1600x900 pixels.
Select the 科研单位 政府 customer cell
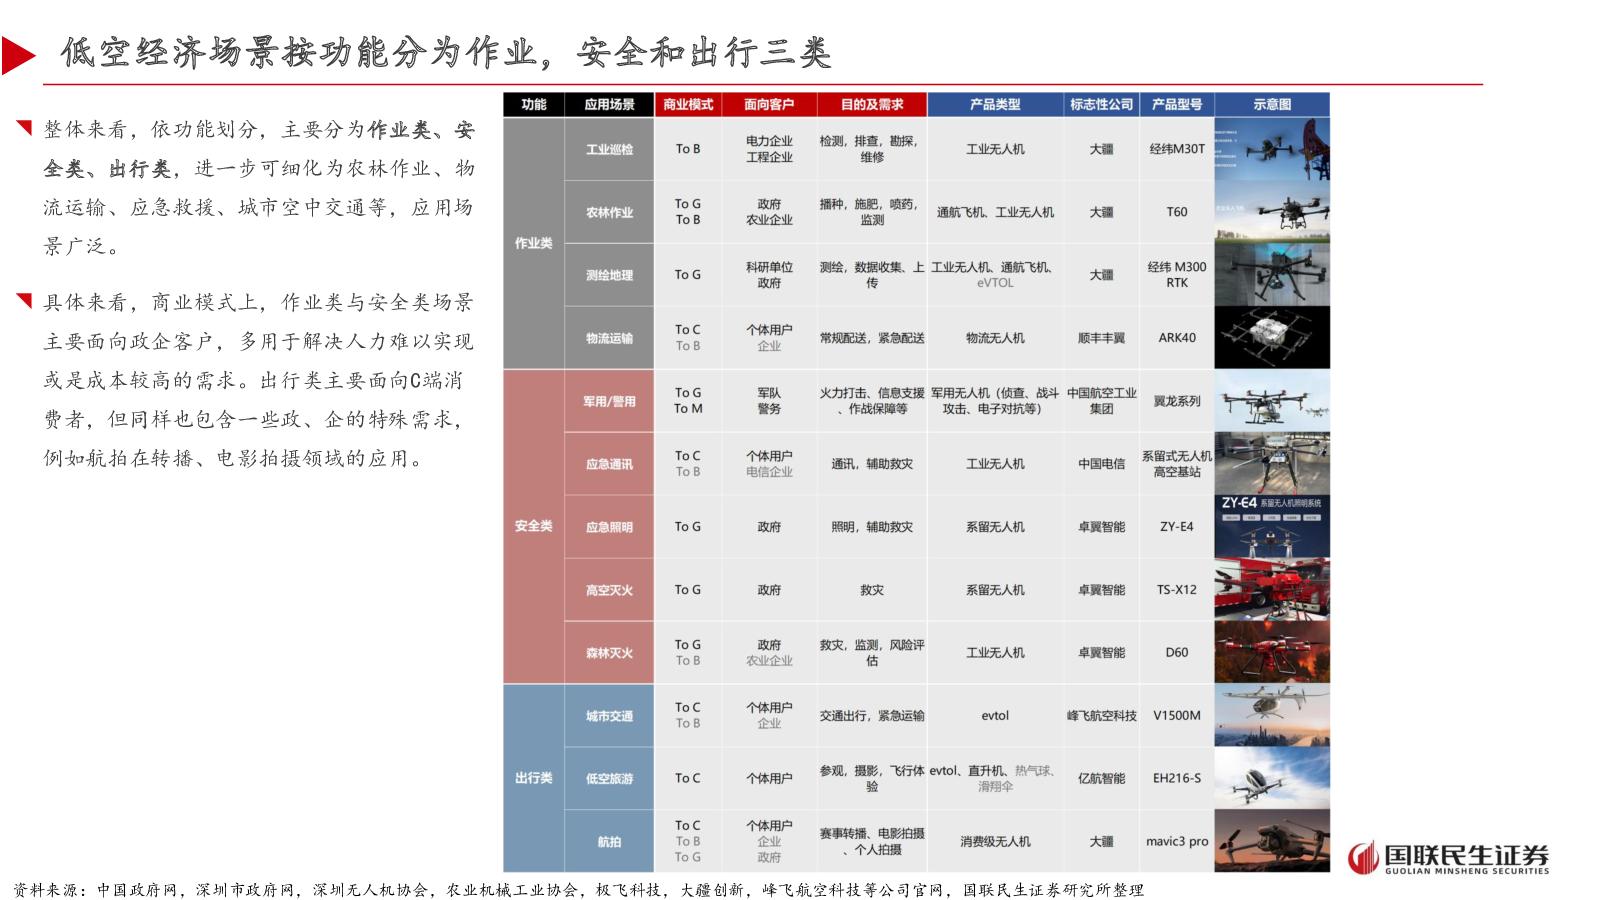click(x=769, y=275)
